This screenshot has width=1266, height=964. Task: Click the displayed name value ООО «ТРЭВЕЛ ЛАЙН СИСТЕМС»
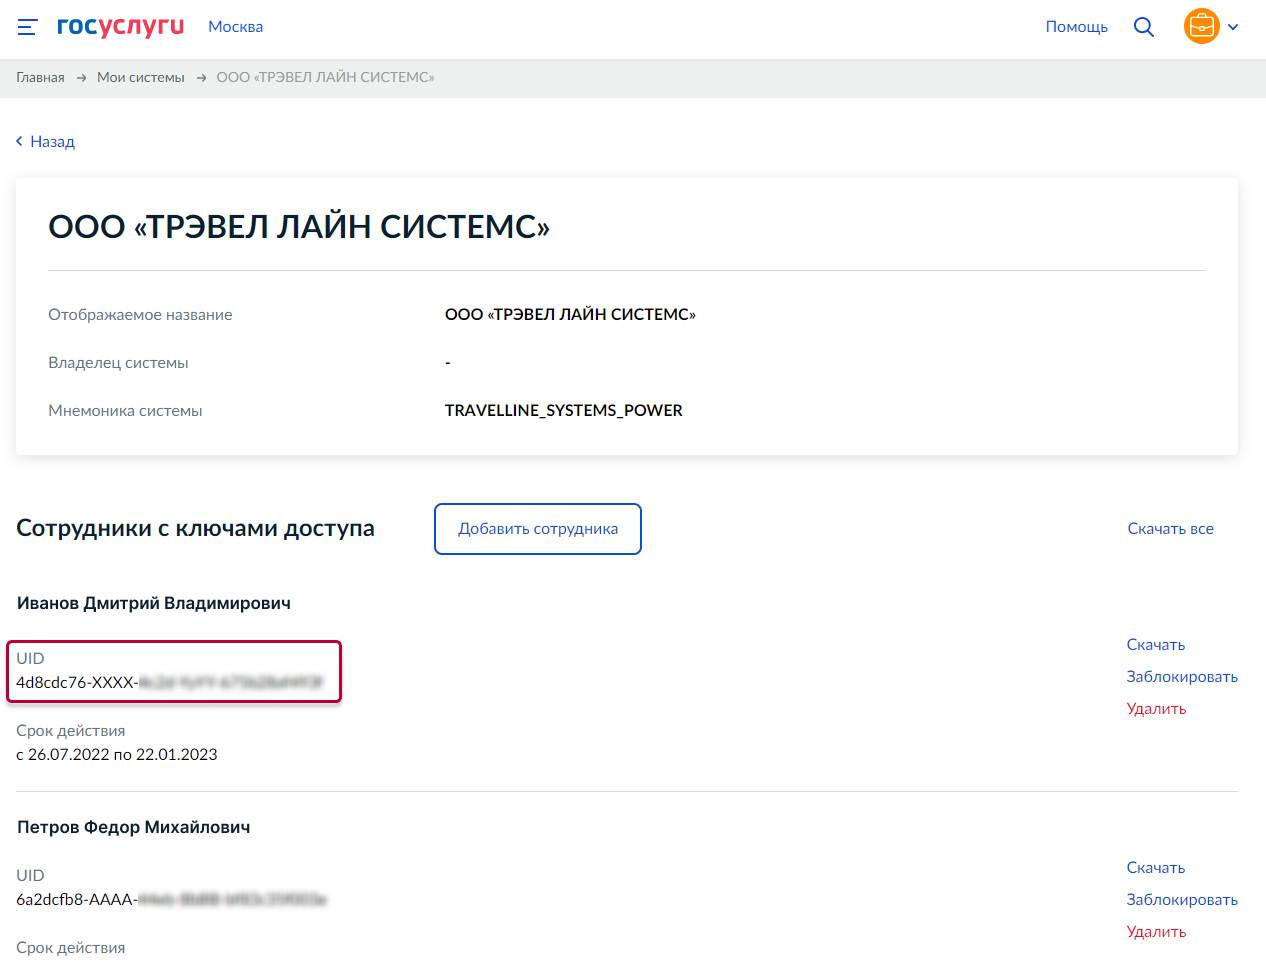570,315
